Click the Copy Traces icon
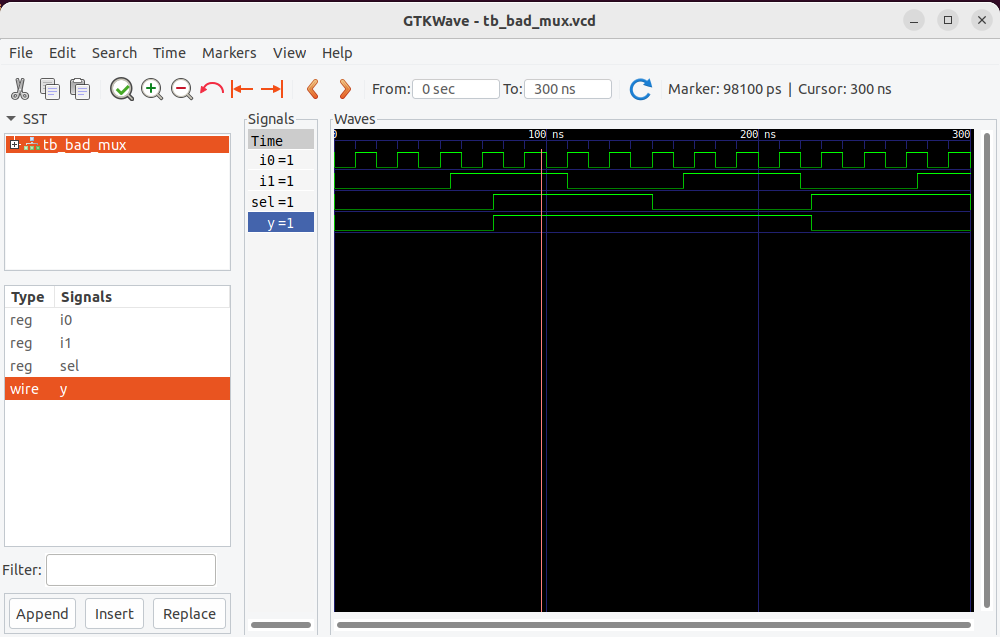1000x637 pixels. 50,89
